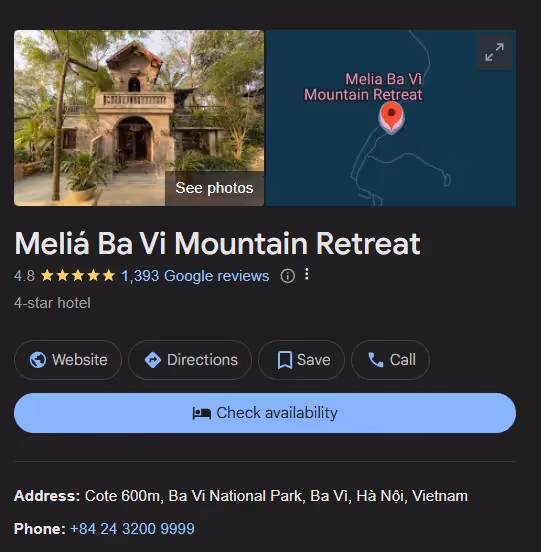Click the See photos overlay label
The image size is (541, 552).
(214, 188)
